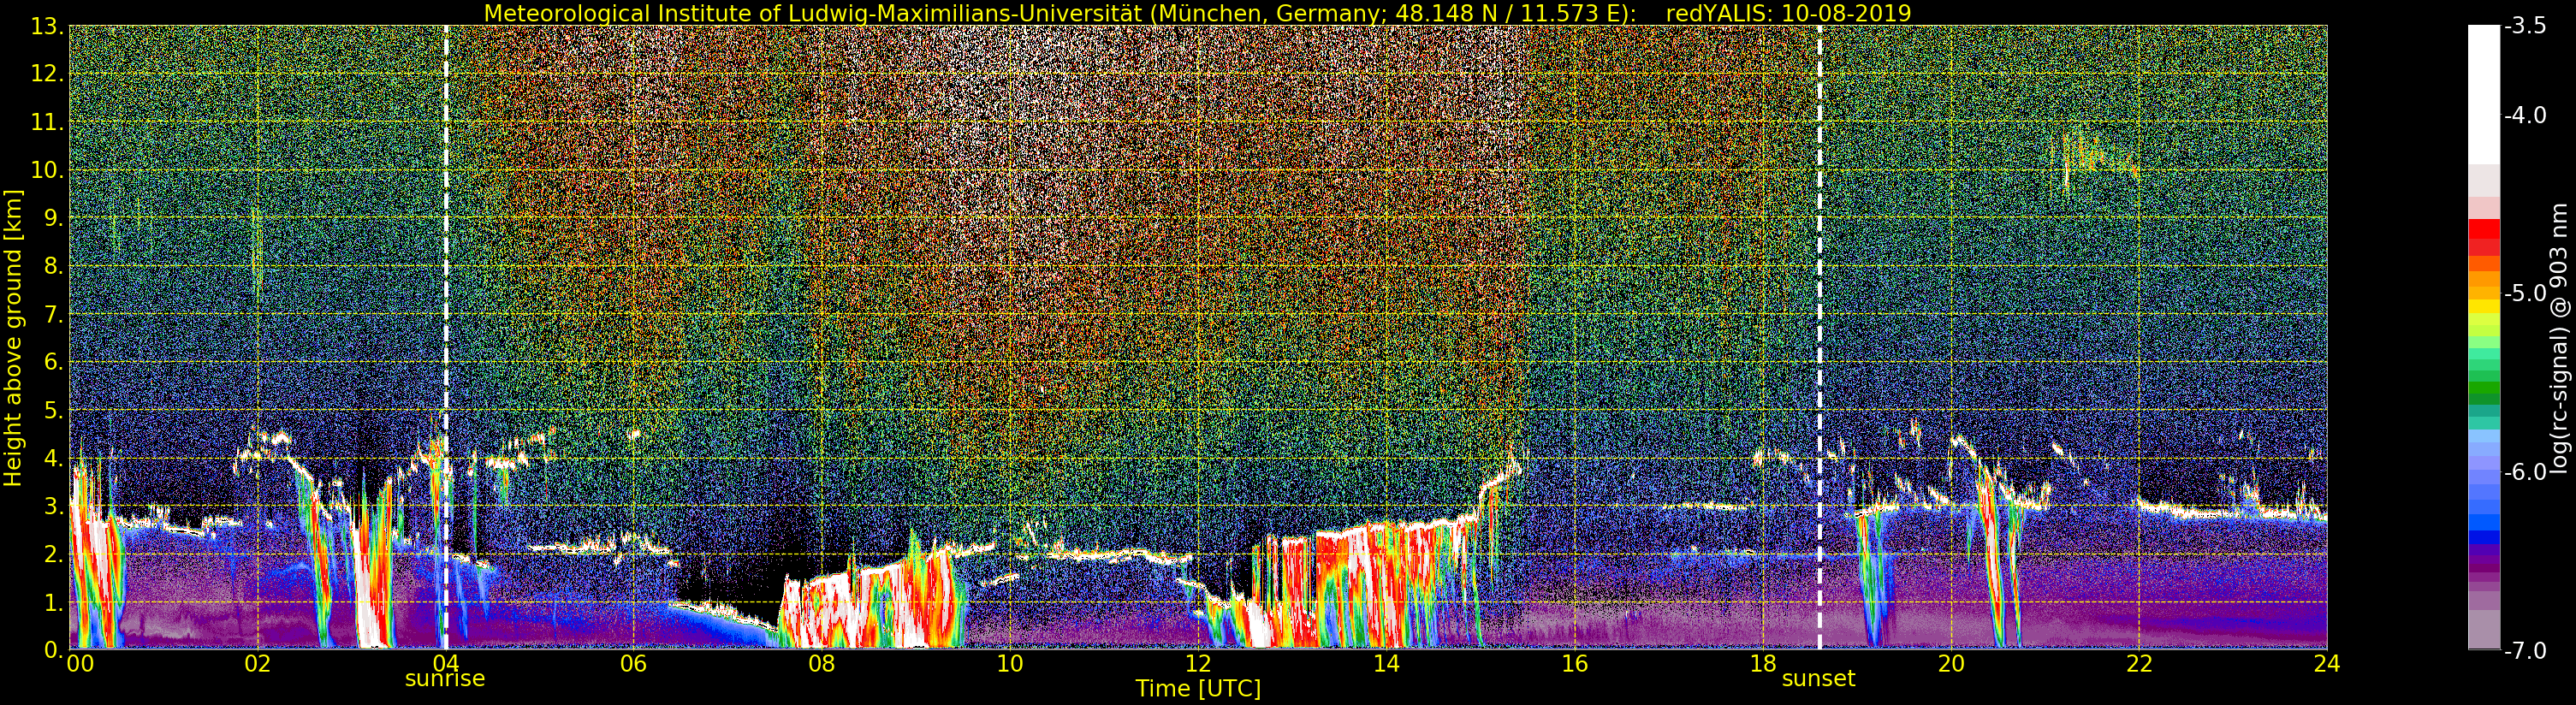Click the "10." height axis tick label
This screenshot has width=2576, height=705.
point(47,170)
